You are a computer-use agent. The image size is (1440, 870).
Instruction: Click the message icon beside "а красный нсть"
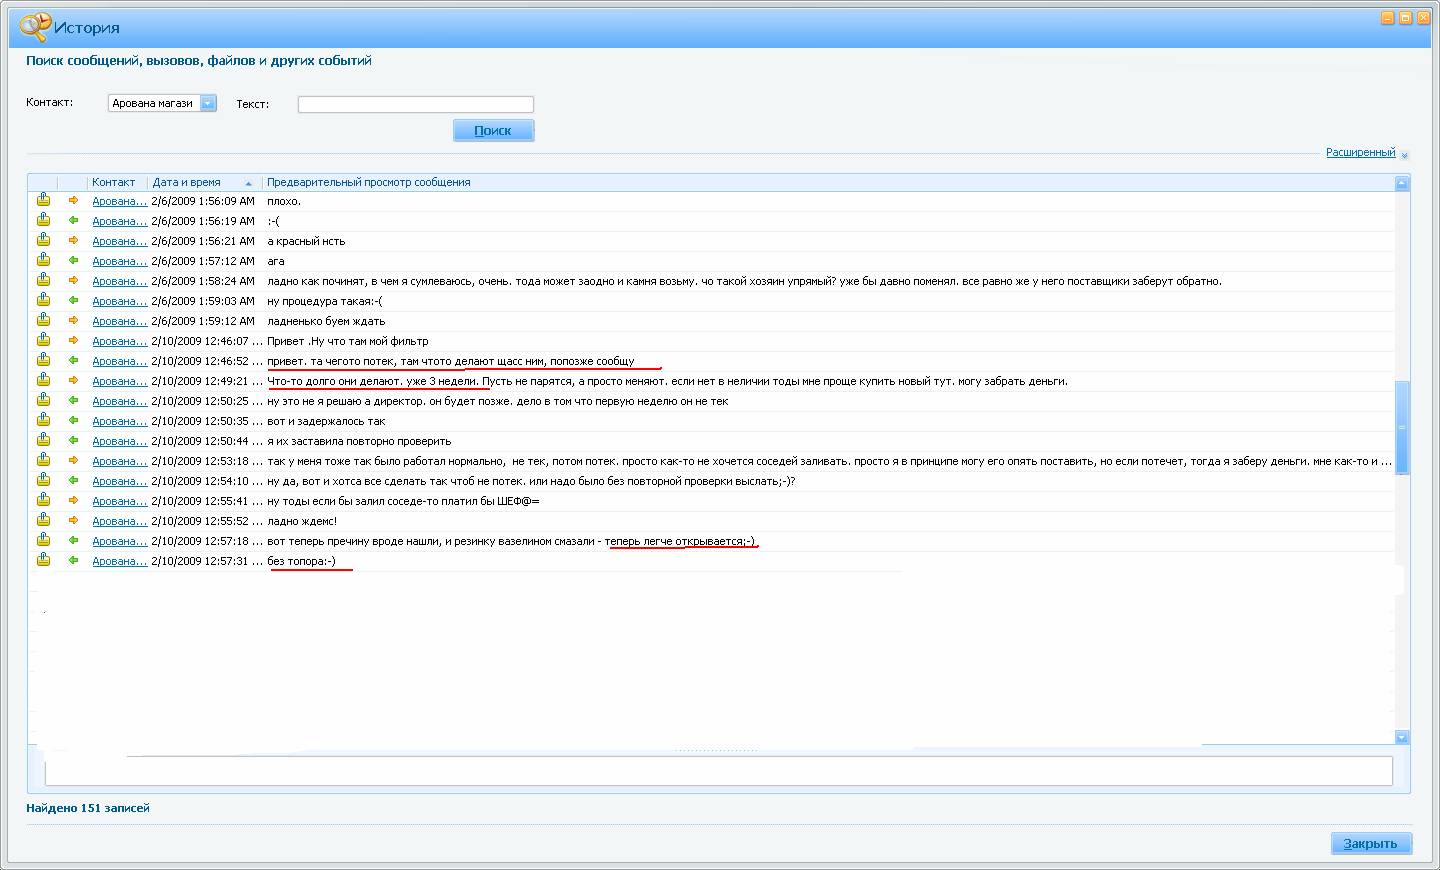click(x=43, y=240)
